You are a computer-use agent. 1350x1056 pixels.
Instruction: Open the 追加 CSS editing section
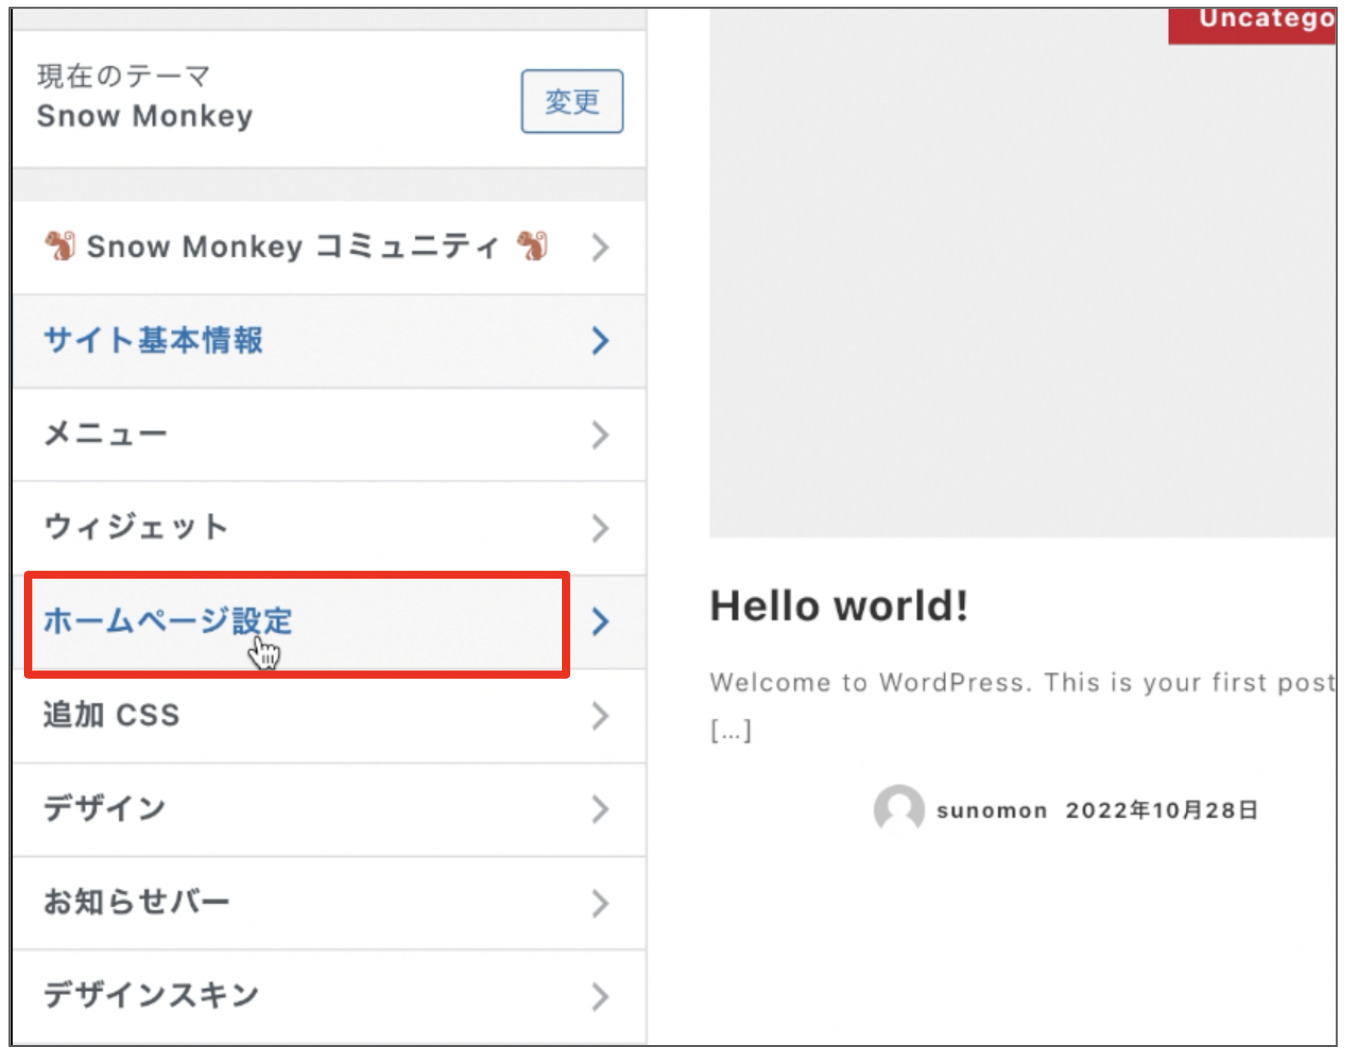click(110, 715)
